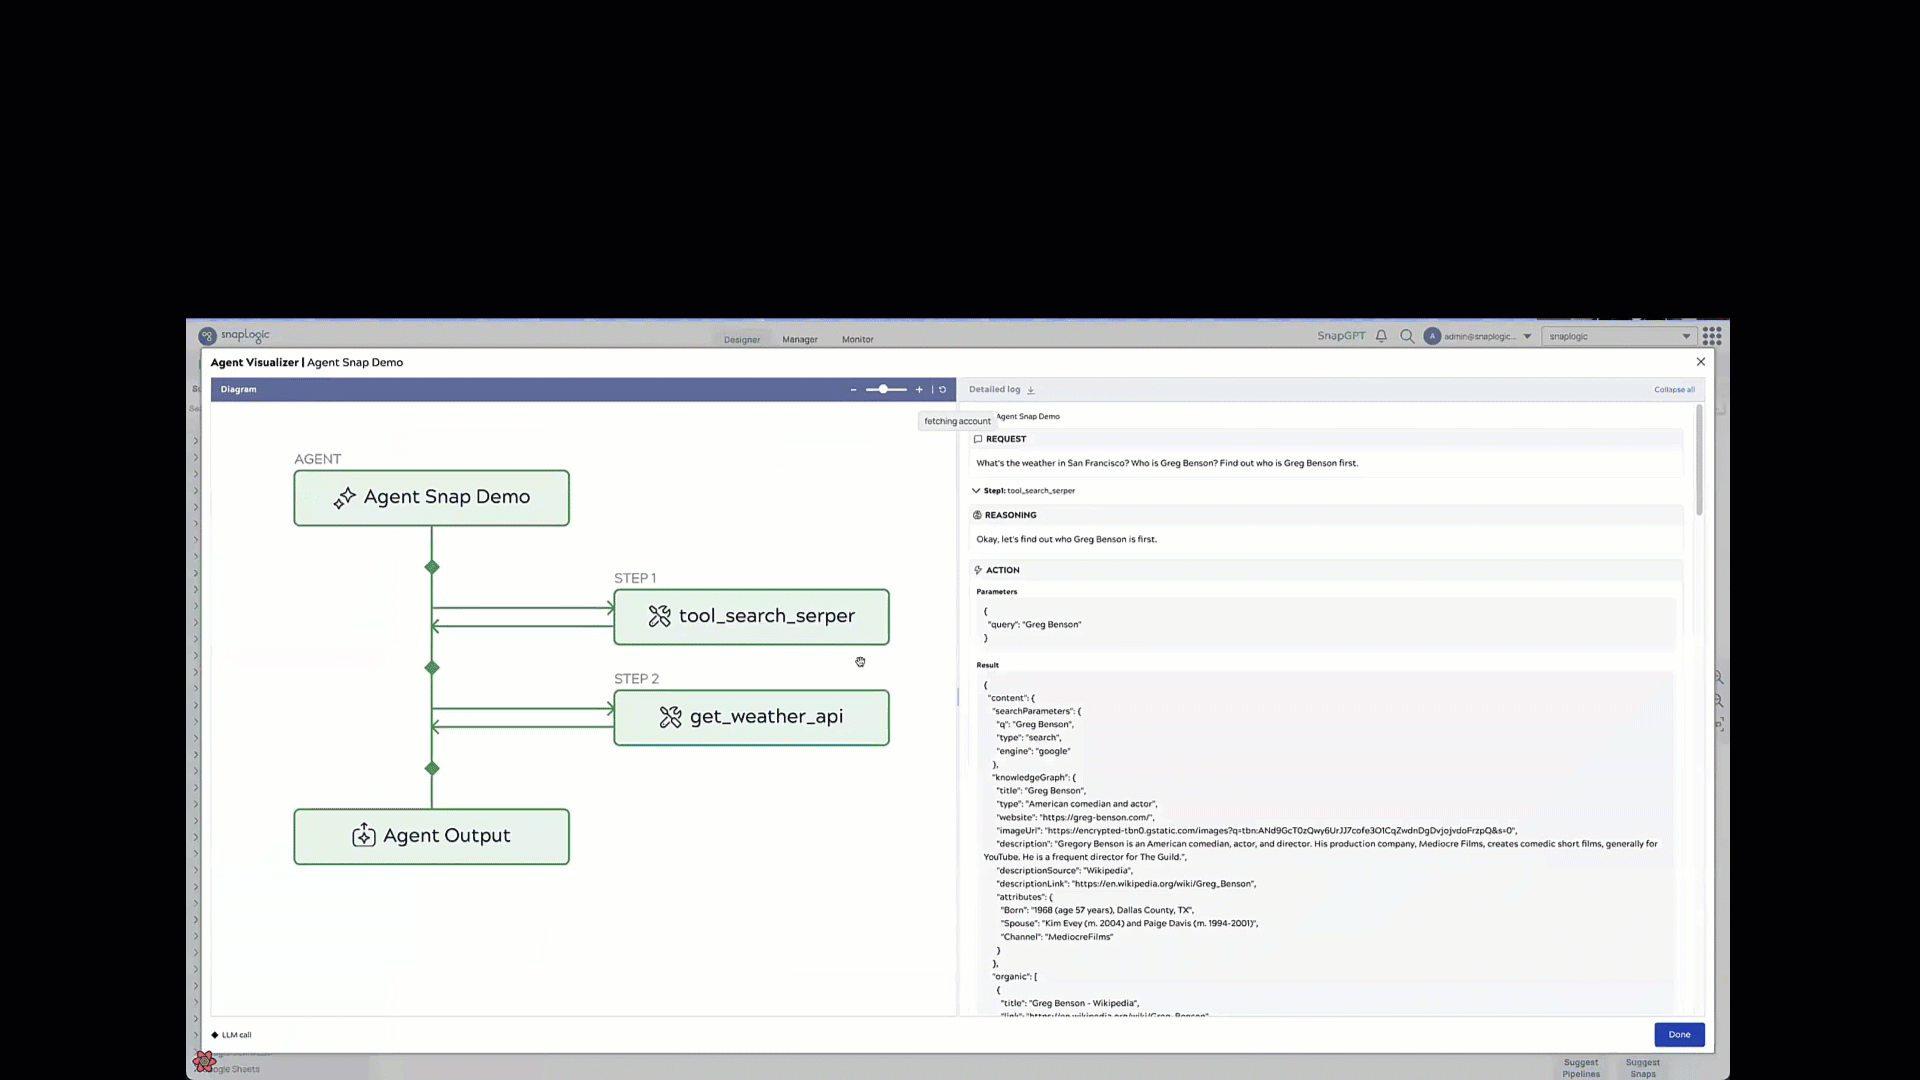
Task: Switch to the Monitor tab
Action: (x=857, y=340)
